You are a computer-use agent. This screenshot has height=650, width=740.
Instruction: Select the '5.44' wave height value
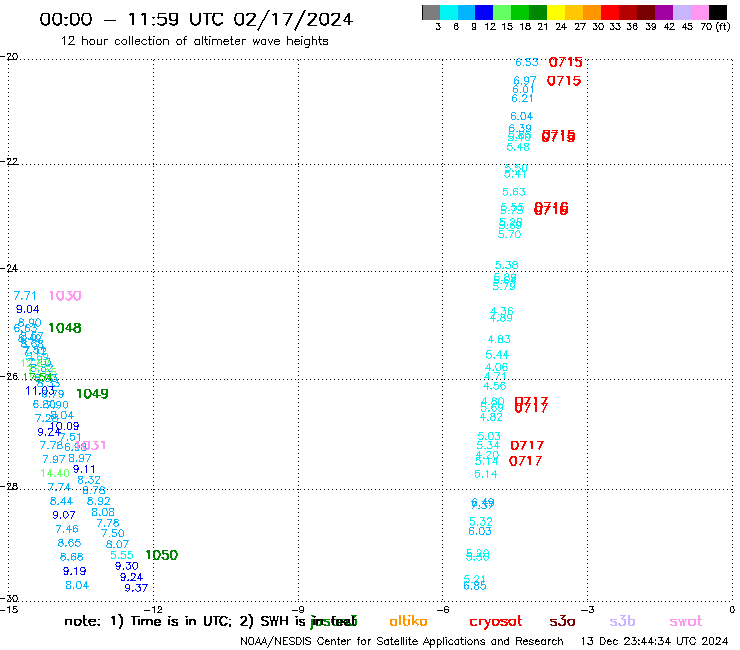(x=497, y=355)
